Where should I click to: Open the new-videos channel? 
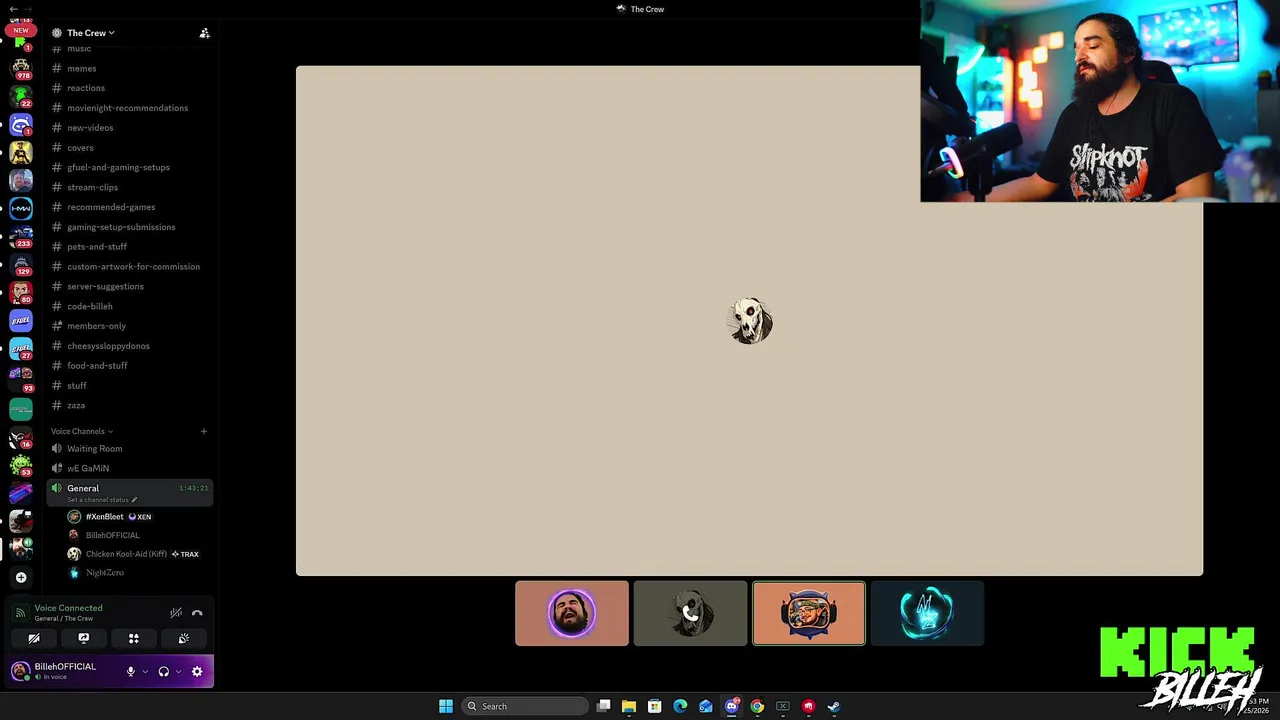click(130, 128)
